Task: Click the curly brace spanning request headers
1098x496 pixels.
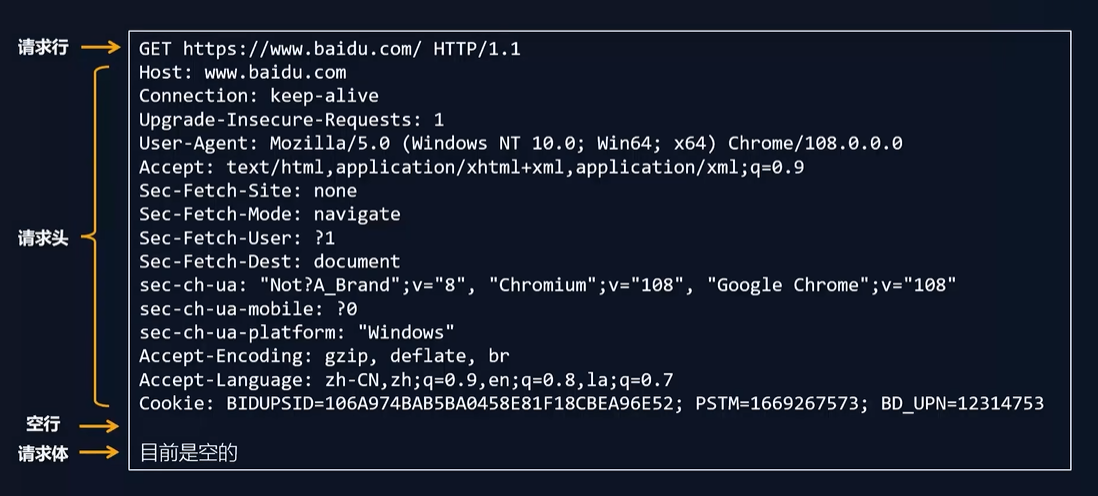Action: coord(96,237)
